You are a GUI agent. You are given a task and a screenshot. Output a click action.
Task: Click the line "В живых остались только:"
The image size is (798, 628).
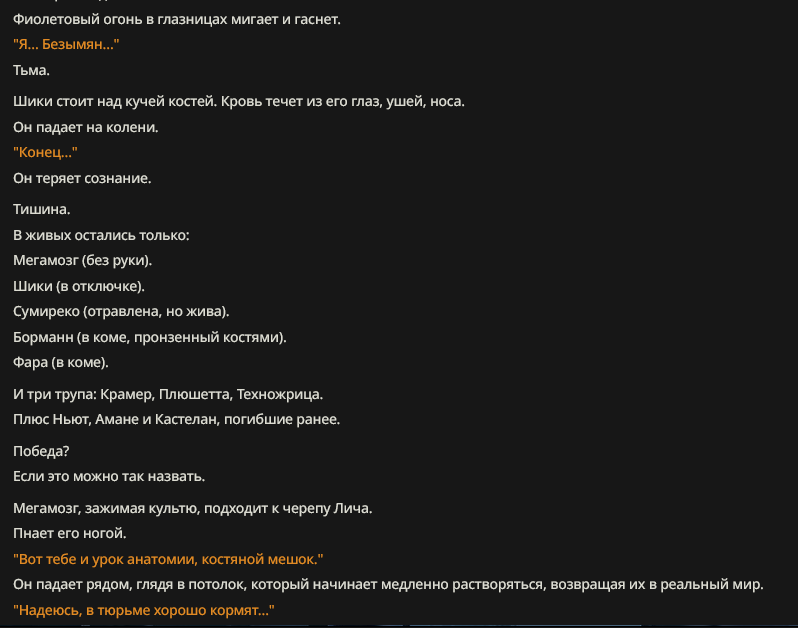tap(101, 236)
